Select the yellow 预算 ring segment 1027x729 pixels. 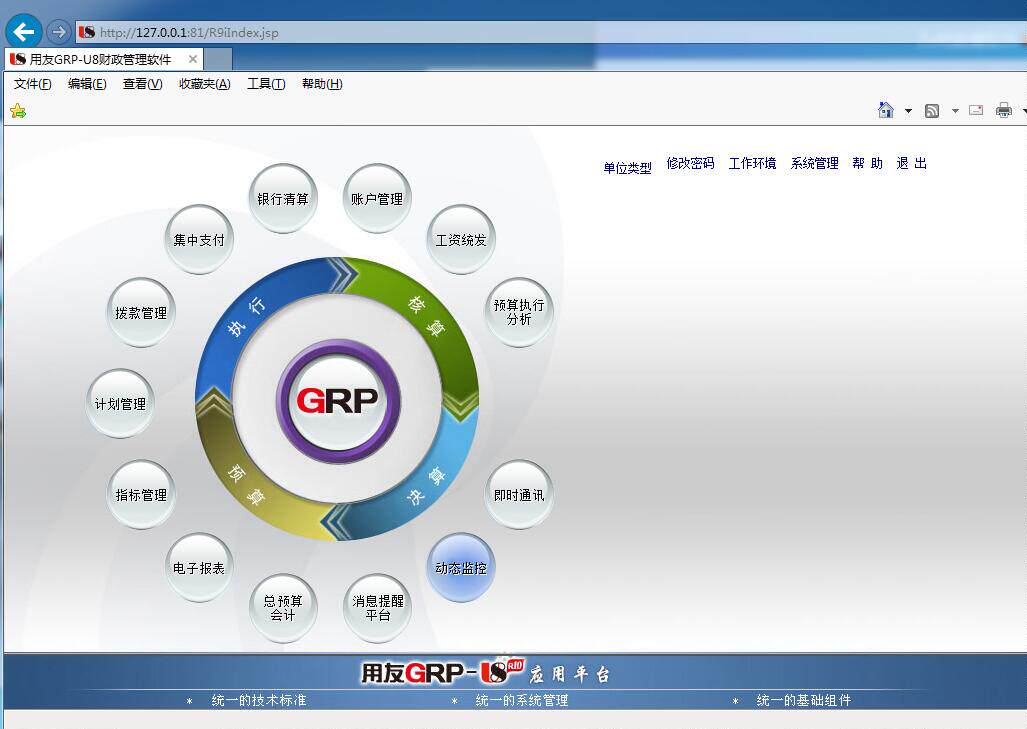click(x=248, y=486)
